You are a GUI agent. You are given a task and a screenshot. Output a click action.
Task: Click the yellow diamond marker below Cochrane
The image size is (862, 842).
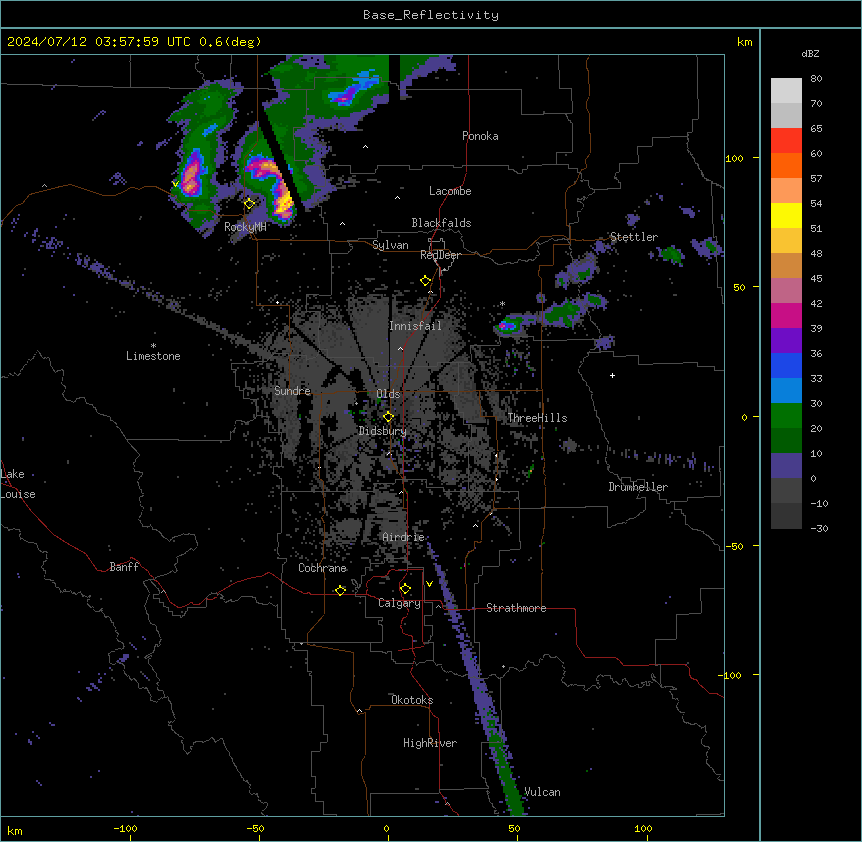[340, 590]
